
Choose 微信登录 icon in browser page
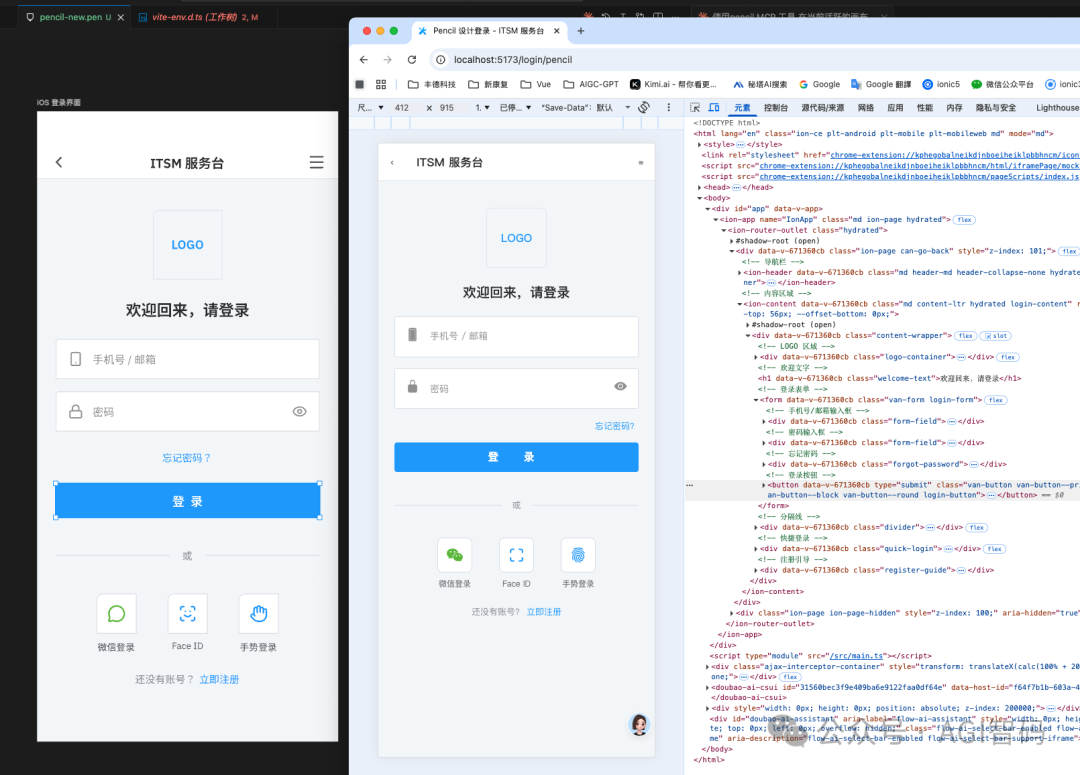(x=455, y=555)
